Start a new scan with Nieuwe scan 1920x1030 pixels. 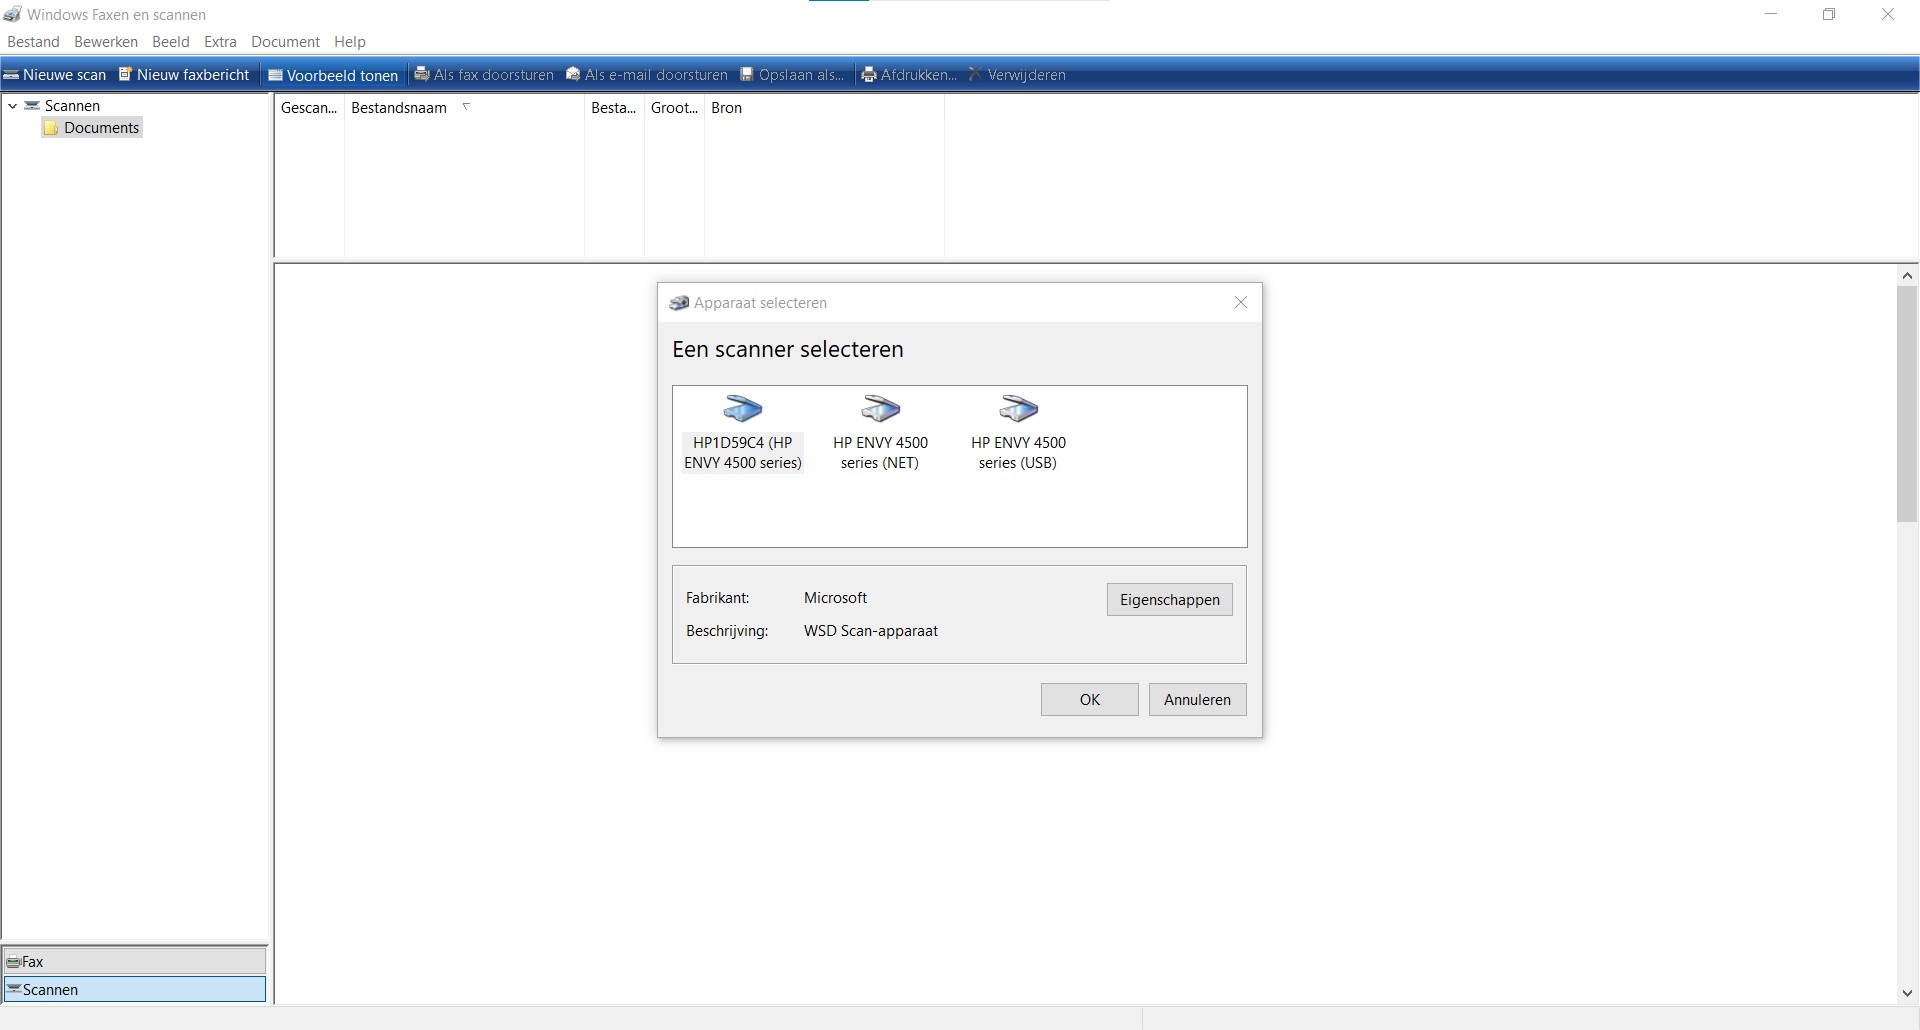tap(55, 75)
